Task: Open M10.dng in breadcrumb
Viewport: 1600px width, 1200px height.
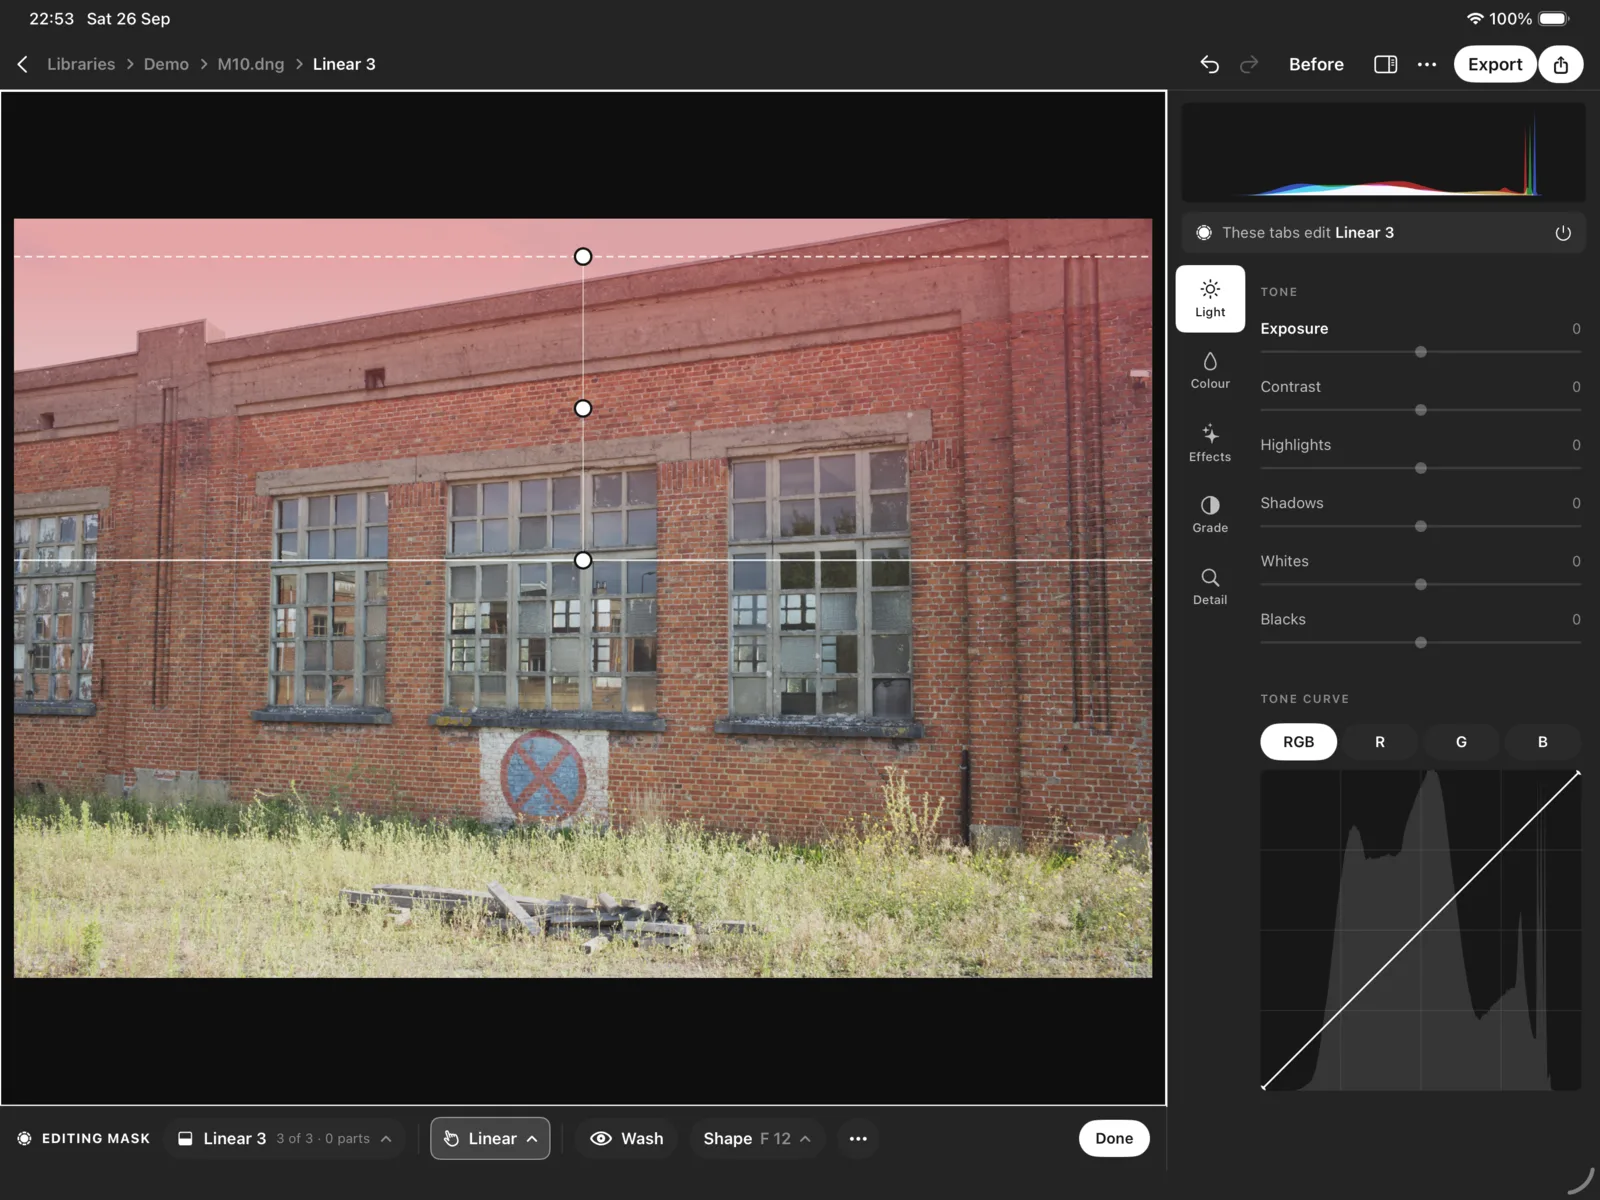Action: [x=251, y=64]
